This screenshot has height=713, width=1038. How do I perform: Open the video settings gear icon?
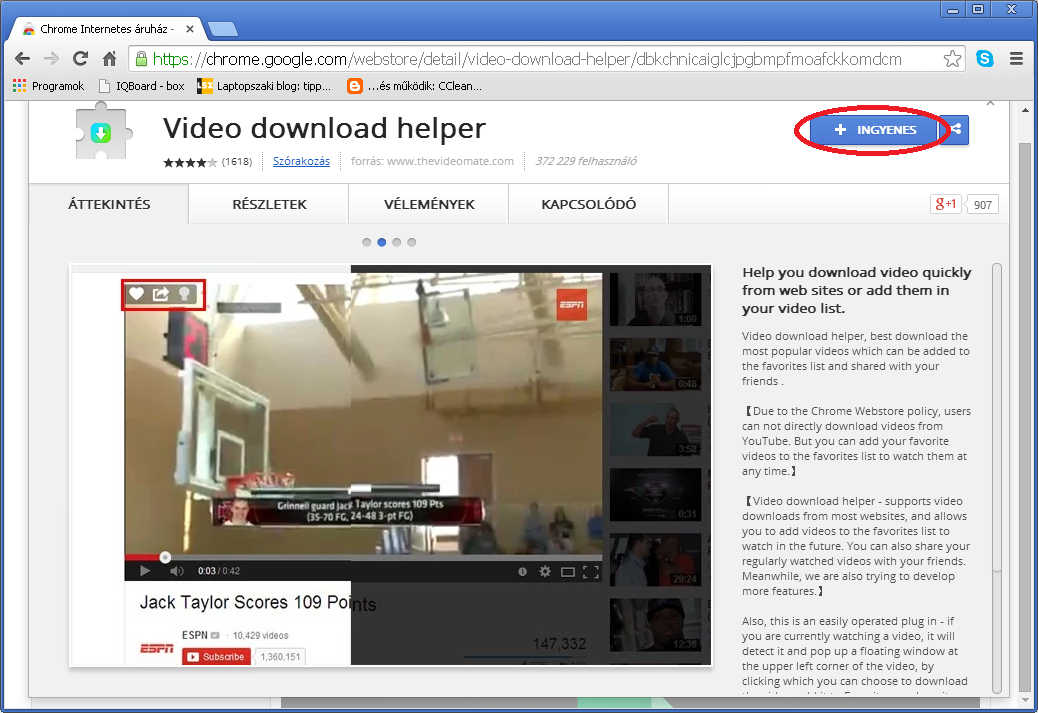(x=545, y=571)
